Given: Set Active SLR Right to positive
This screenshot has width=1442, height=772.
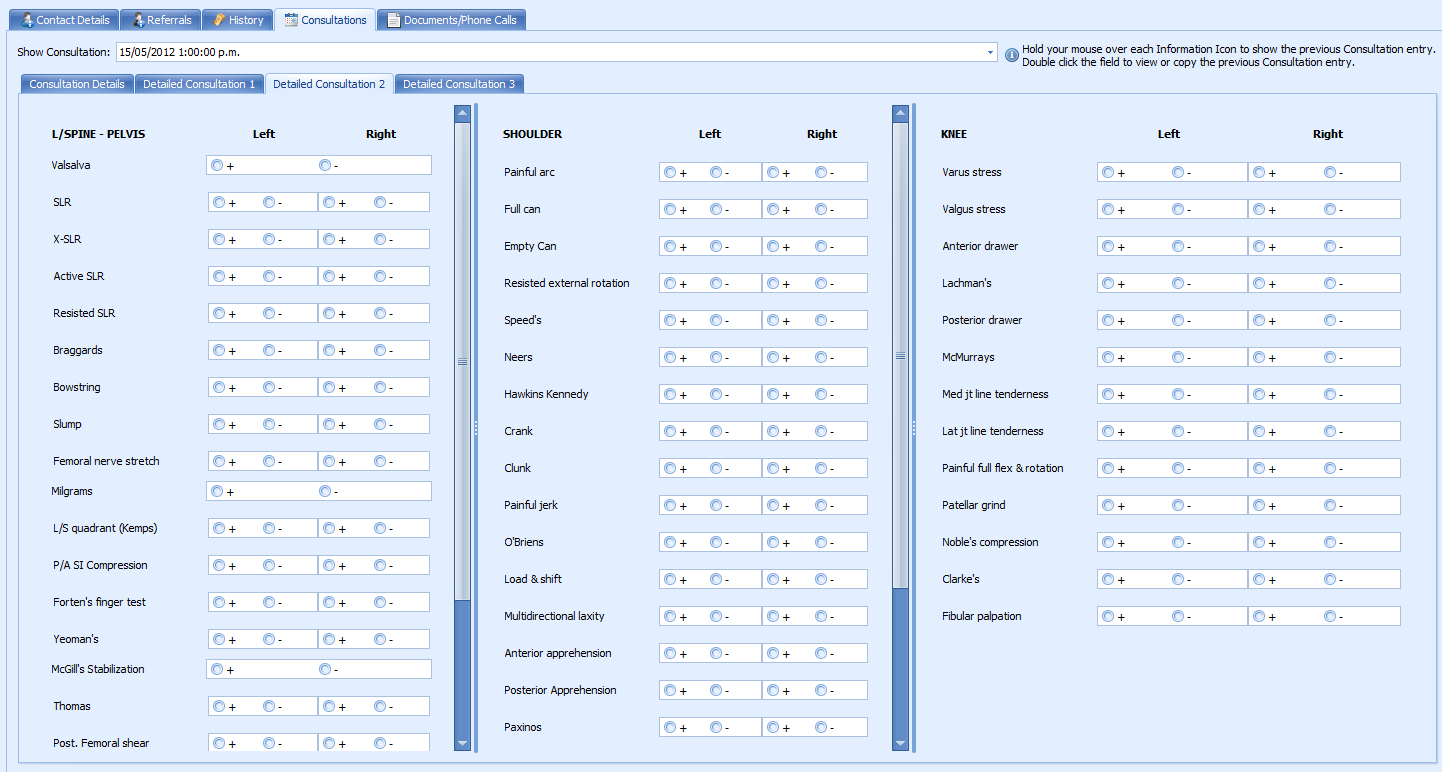Looking at the screenshot, I should click(x=329, y=276).
